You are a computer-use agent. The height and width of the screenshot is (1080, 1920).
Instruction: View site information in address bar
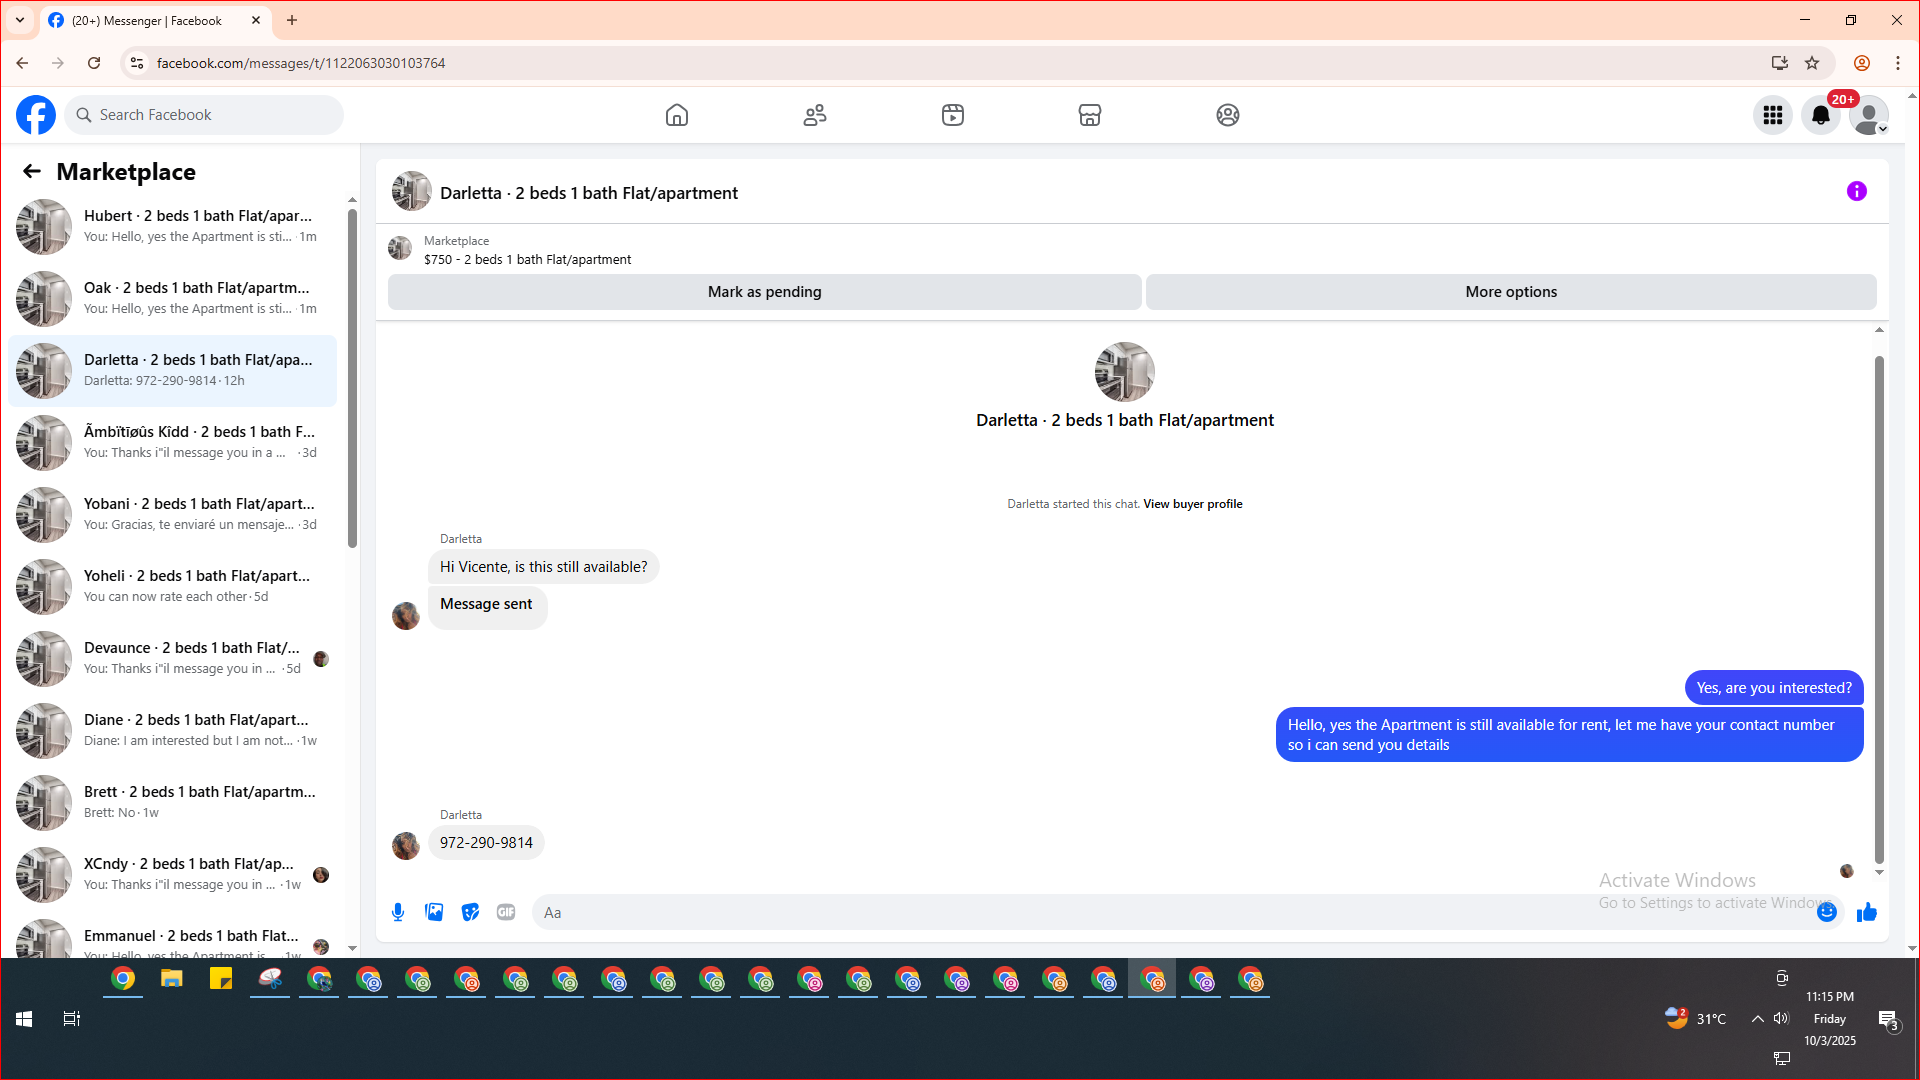137,63
